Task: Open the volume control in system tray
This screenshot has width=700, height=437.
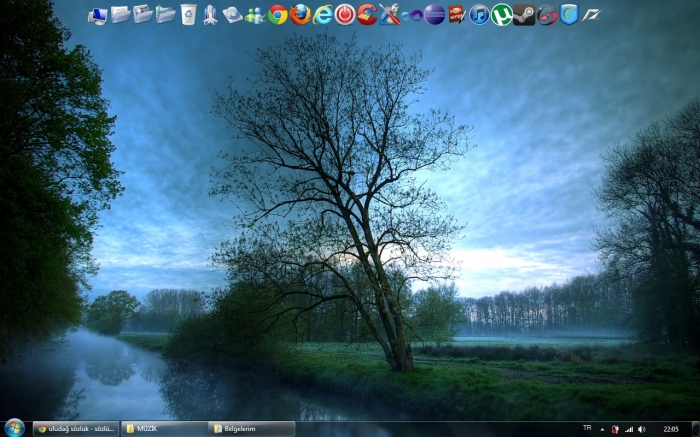Action: tap(641, 429)
